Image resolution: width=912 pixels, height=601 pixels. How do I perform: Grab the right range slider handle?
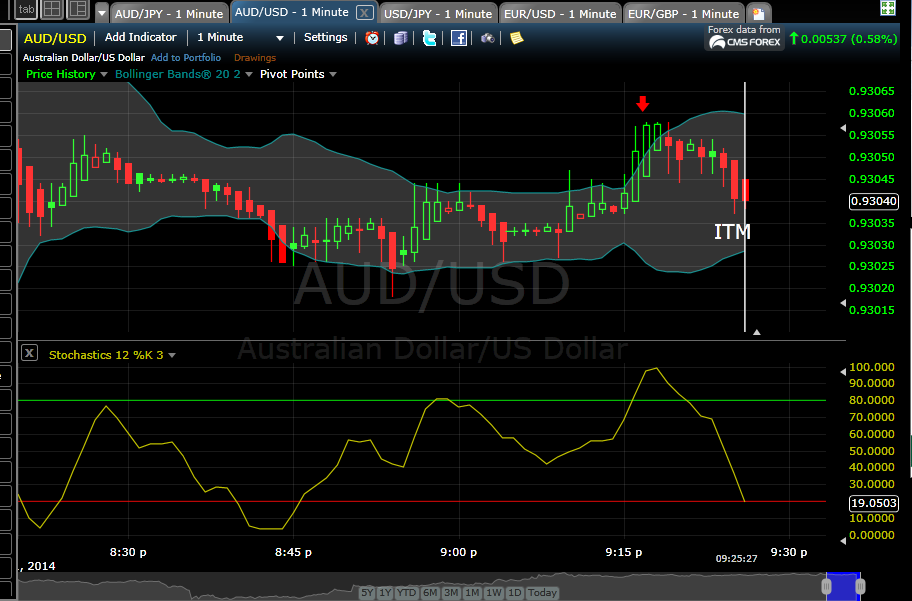pos(860,586)
